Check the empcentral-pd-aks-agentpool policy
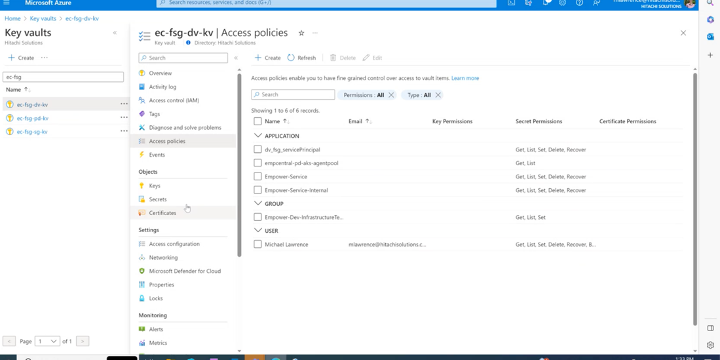 [x=258, y=163]
